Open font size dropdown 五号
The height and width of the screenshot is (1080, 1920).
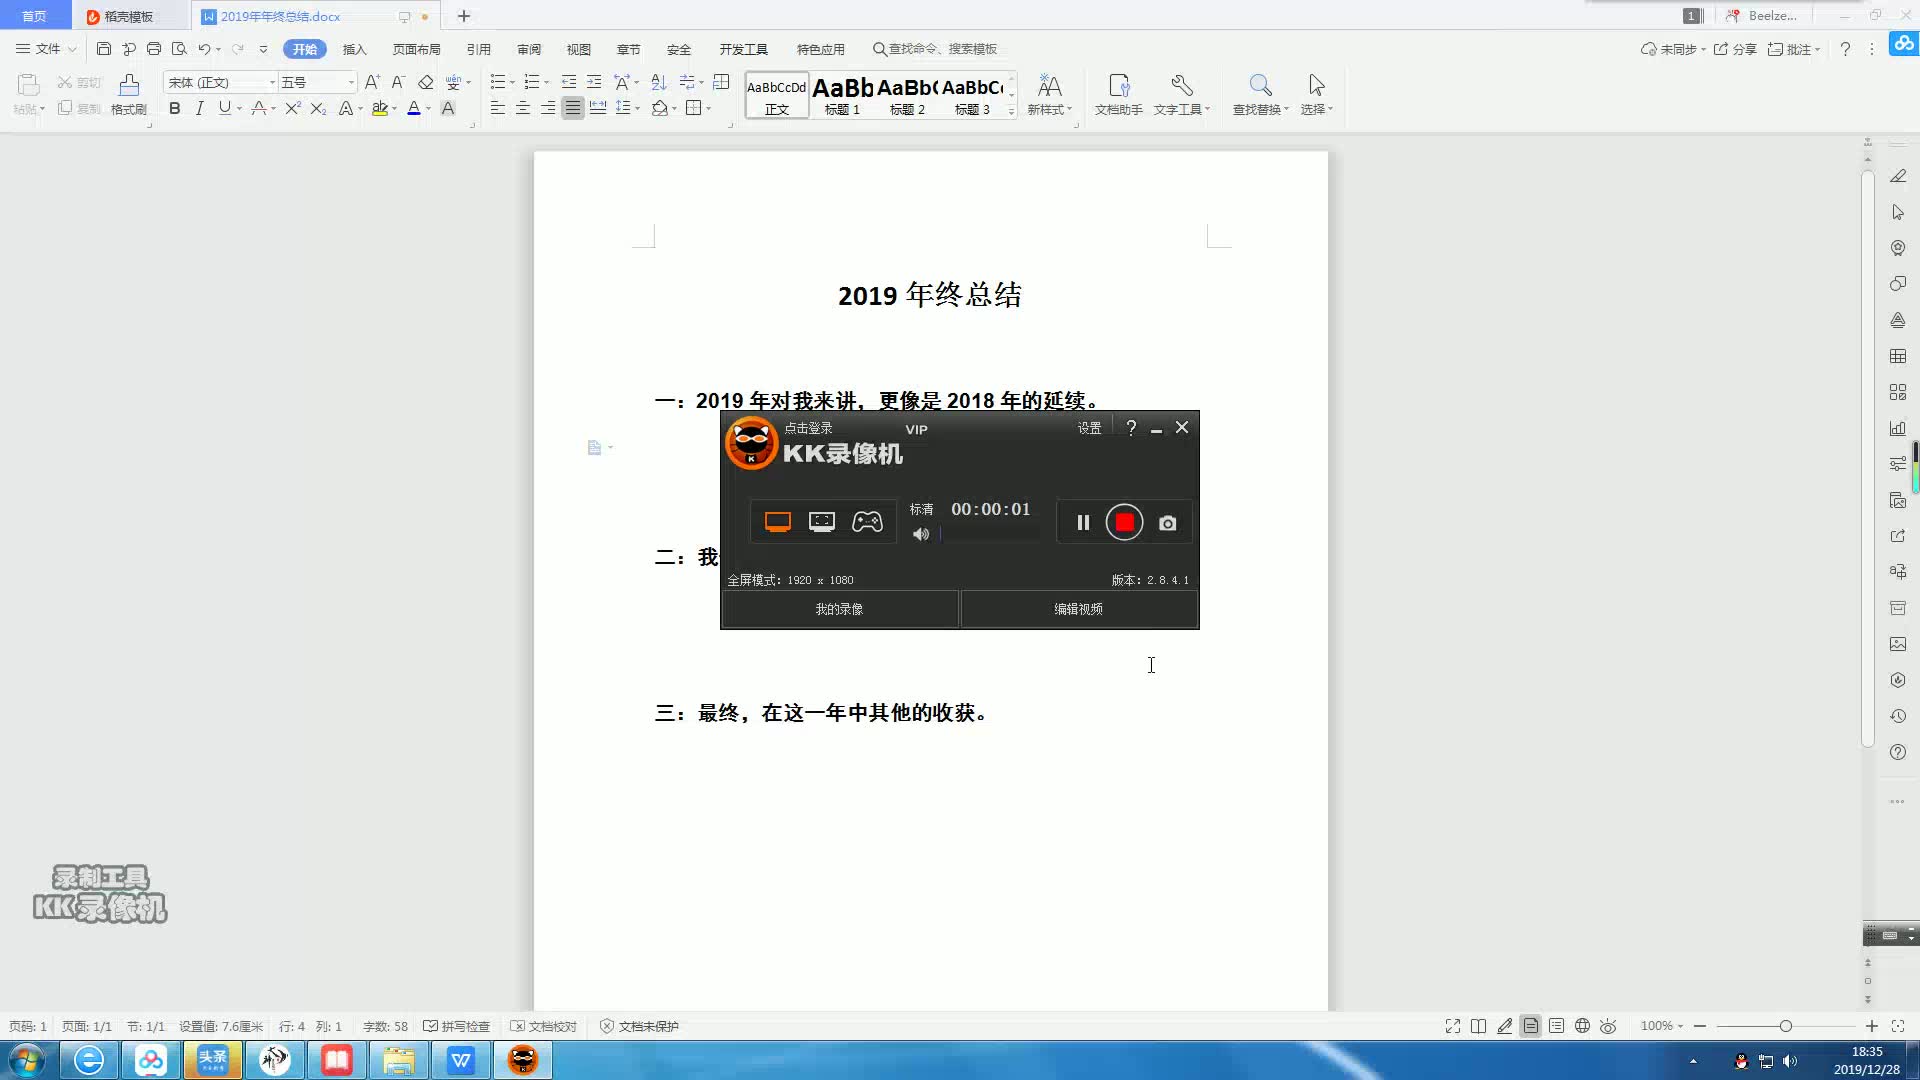(351, 82)
